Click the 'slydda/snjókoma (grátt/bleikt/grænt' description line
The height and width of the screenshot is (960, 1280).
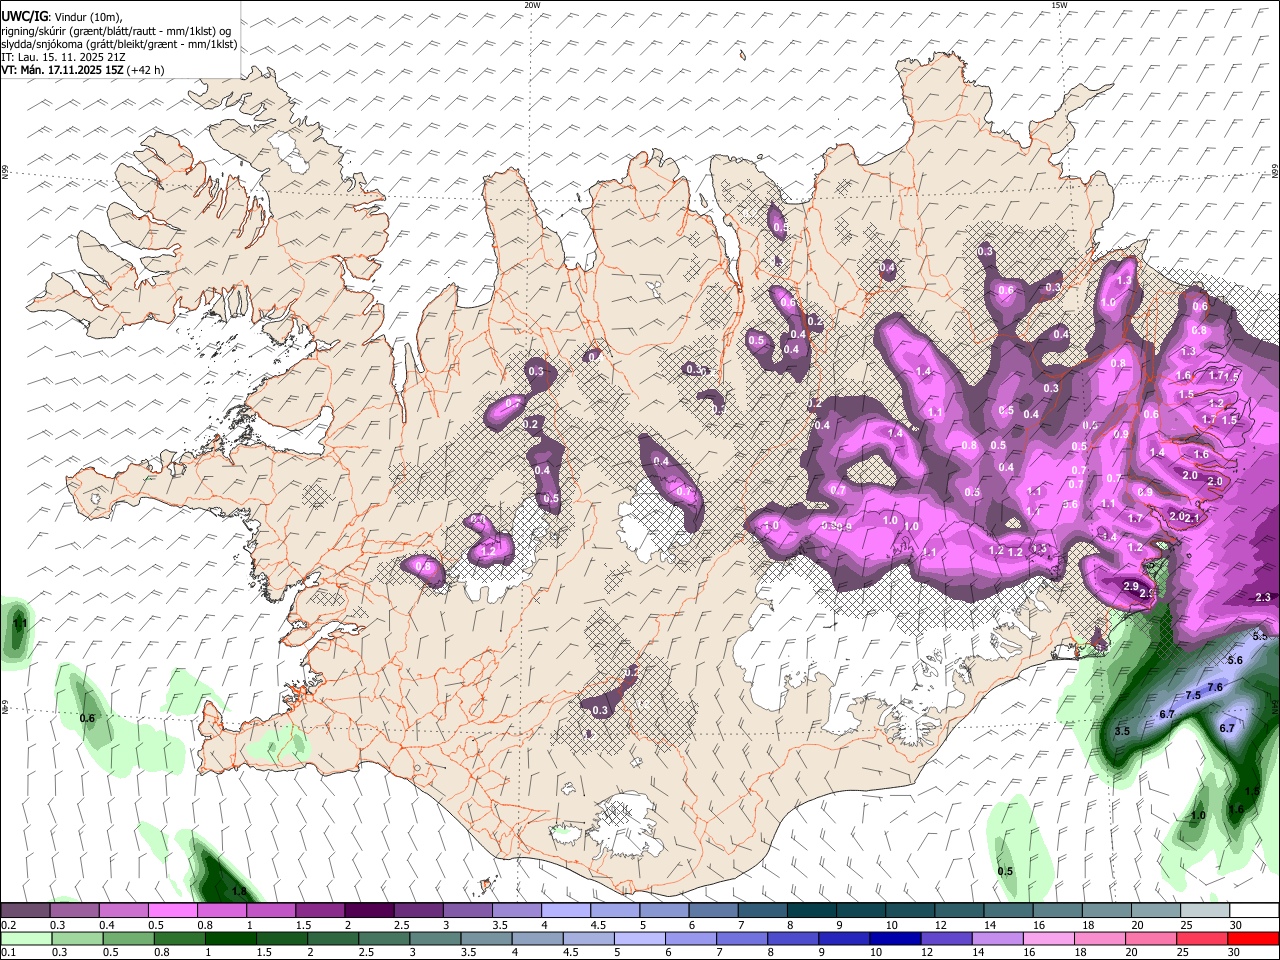(119, 43)
